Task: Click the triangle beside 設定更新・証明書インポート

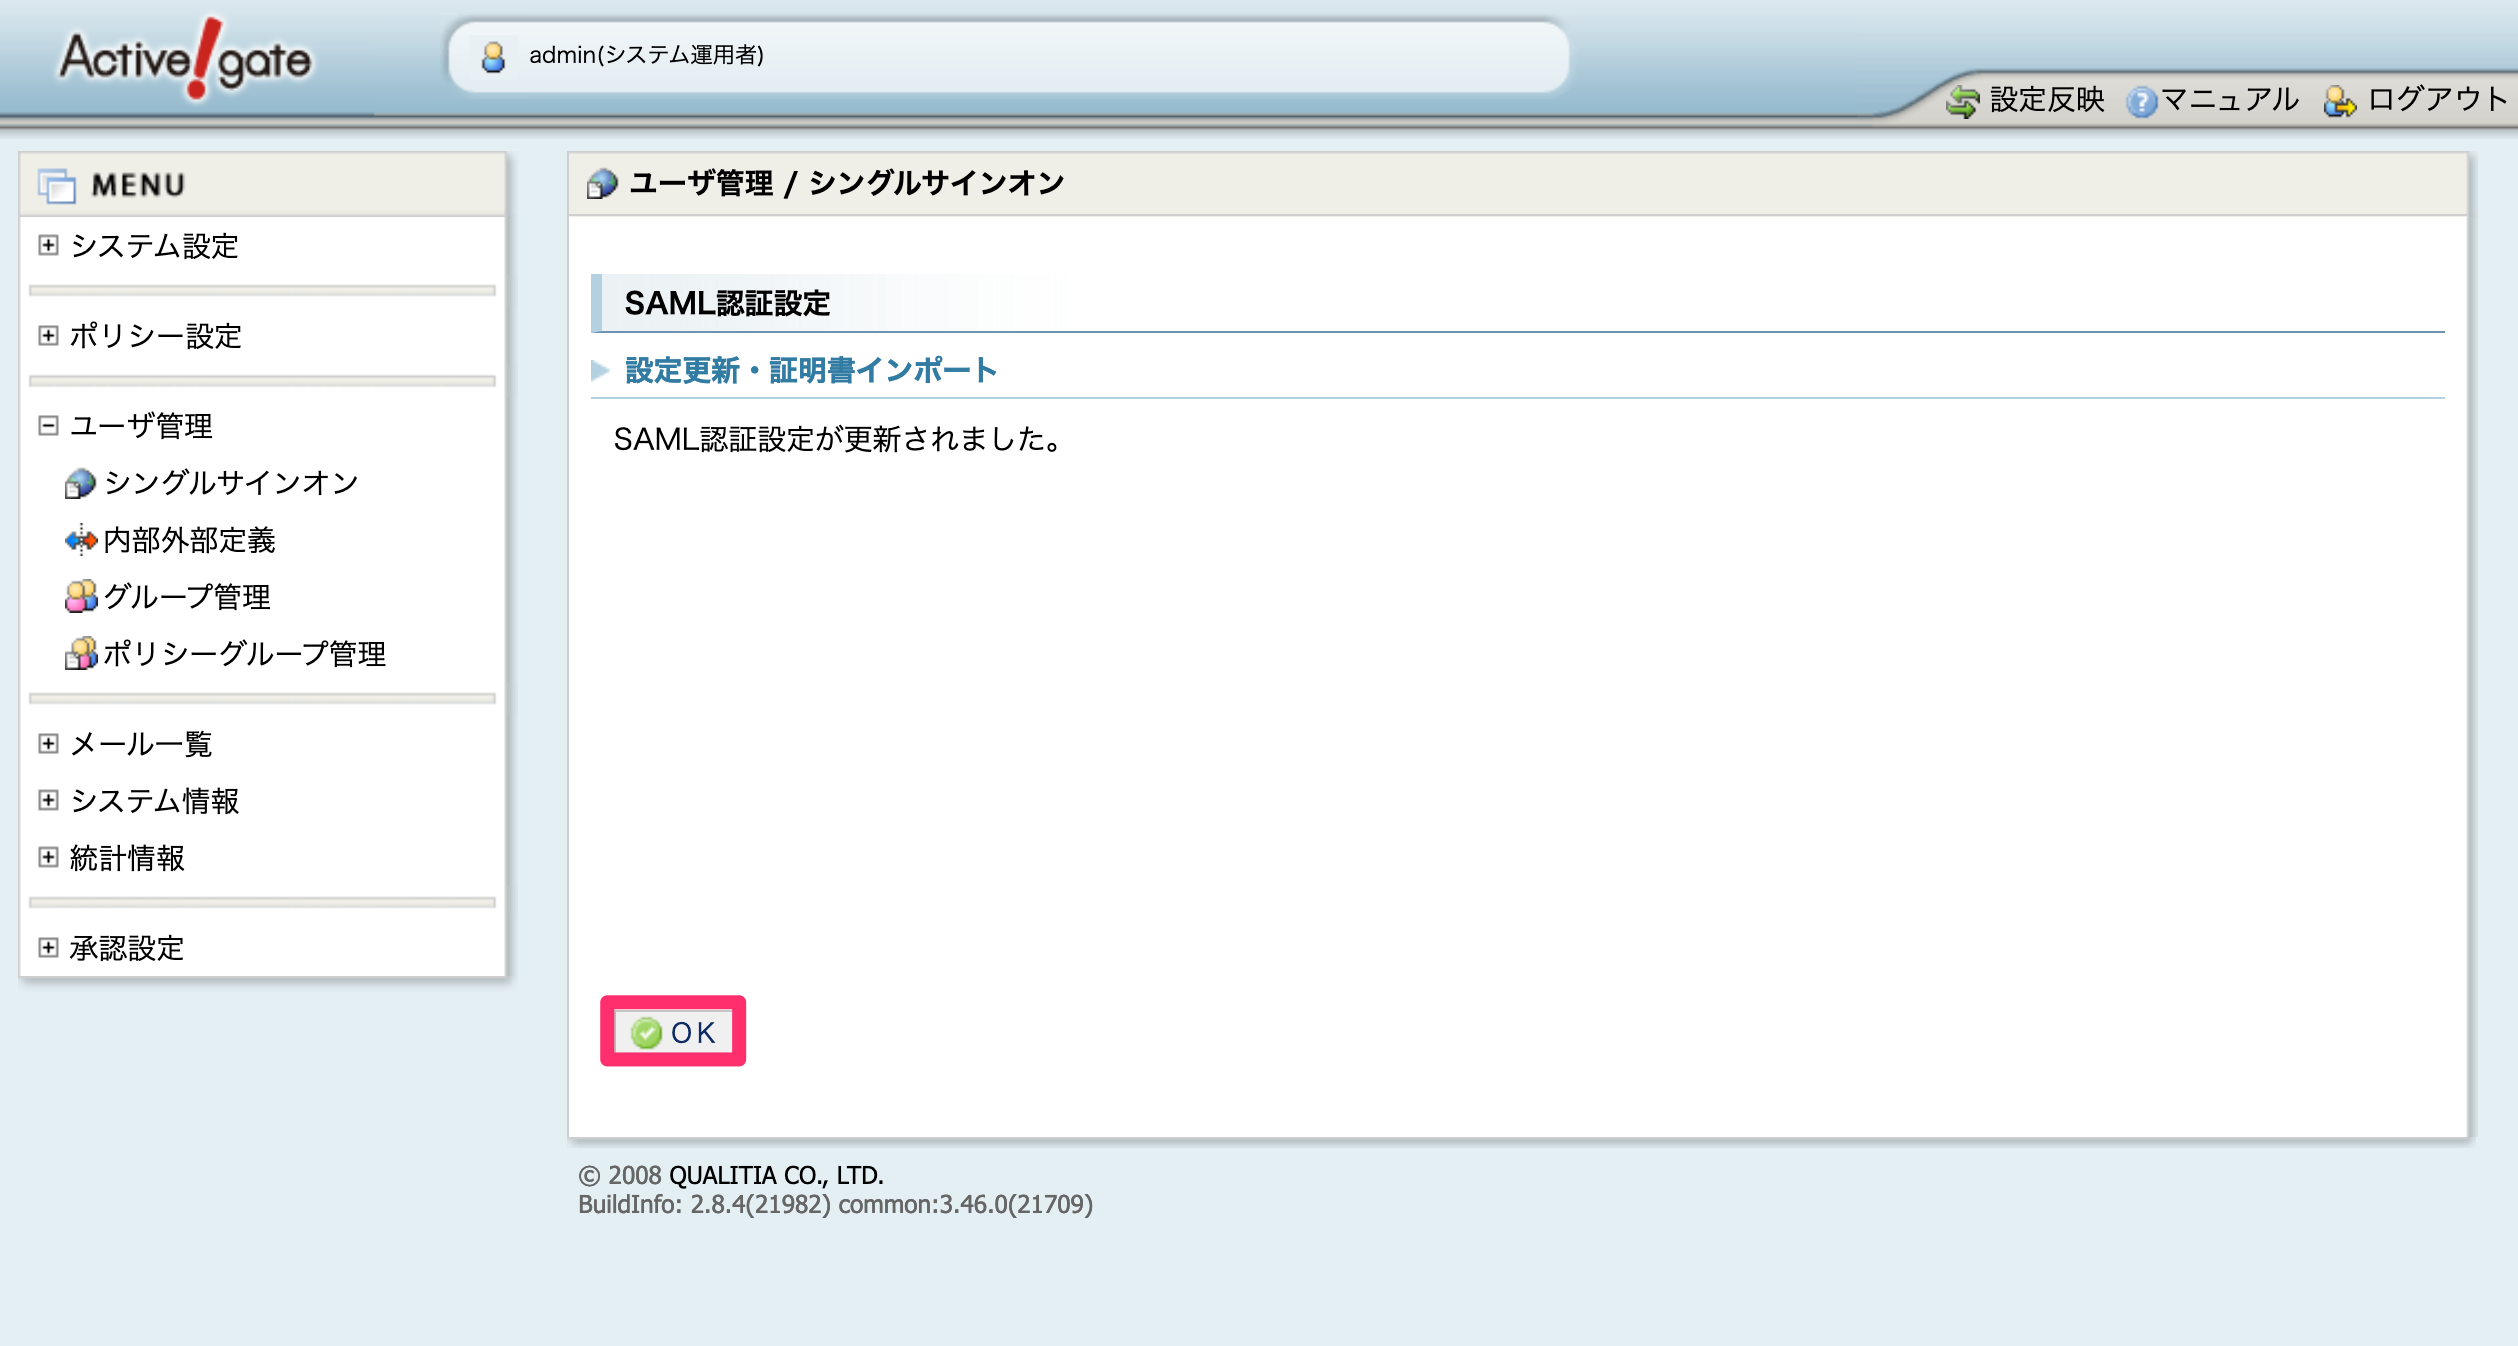Action: (x=600, y=371)
